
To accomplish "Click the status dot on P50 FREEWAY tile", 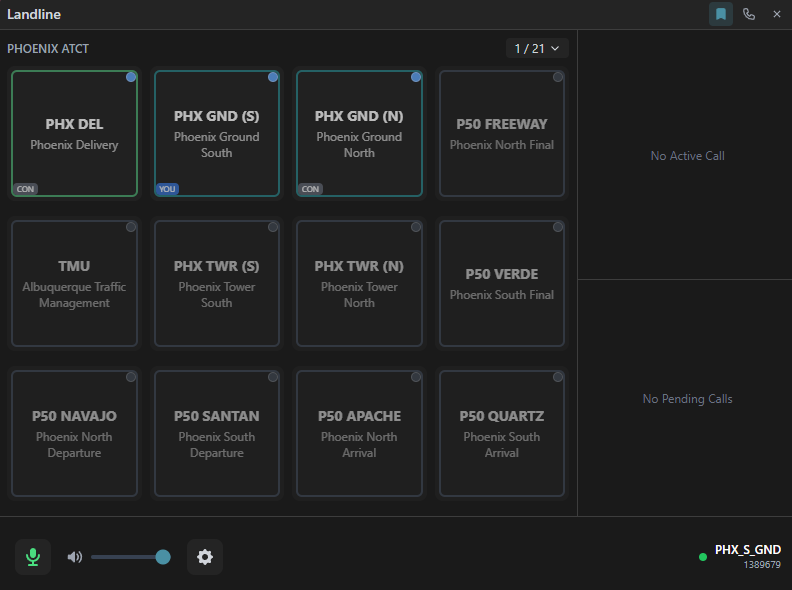I will (x=558, y=77).
